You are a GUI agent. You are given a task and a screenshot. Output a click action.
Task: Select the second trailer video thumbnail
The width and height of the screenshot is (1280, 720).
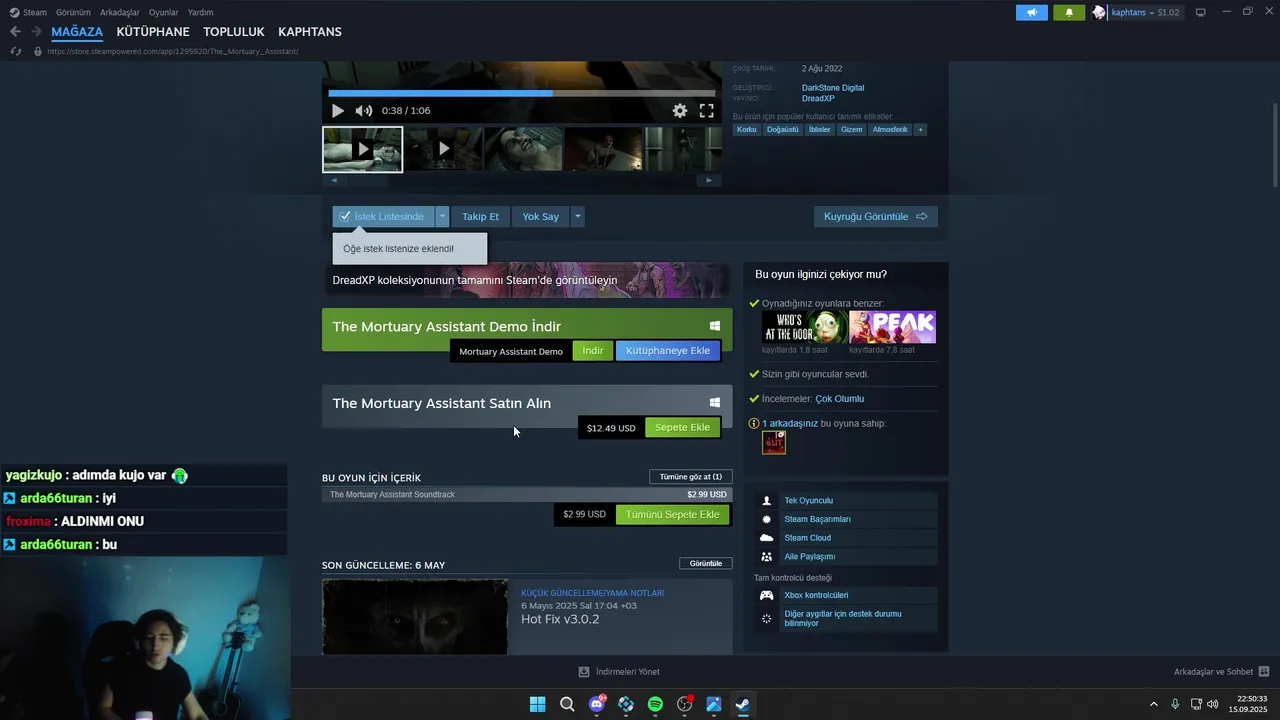pyautogui.click(x=443, y=149)
